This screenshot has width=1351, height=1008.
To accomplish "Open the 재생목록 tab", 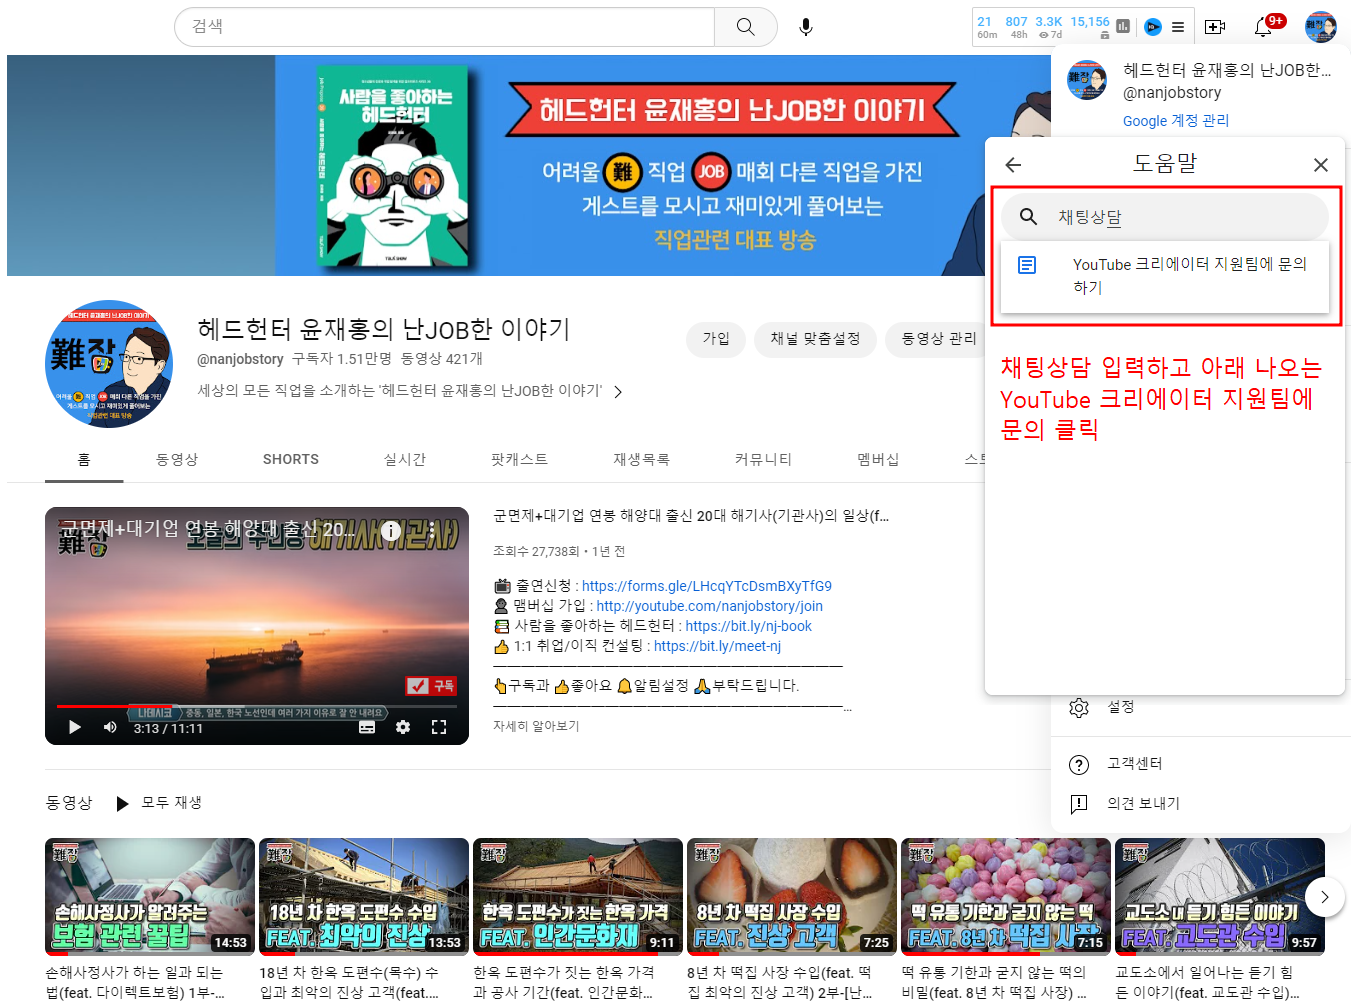I will pos(641,459).
